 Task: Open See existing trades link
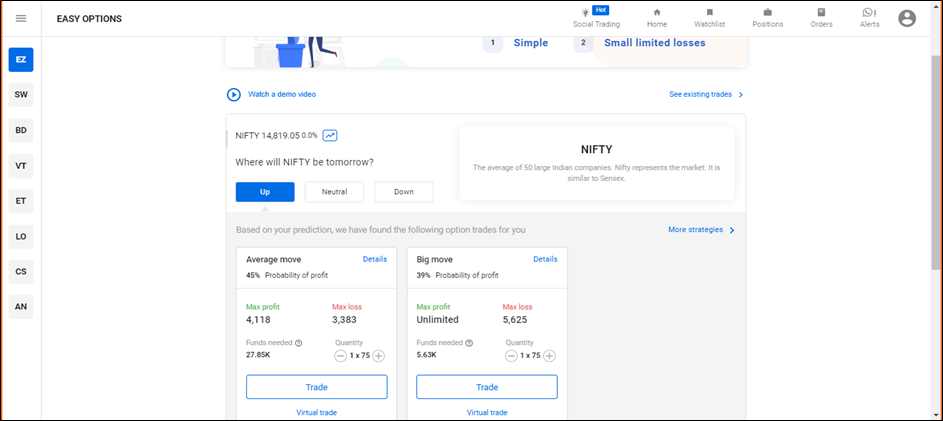tap(706, 95)
